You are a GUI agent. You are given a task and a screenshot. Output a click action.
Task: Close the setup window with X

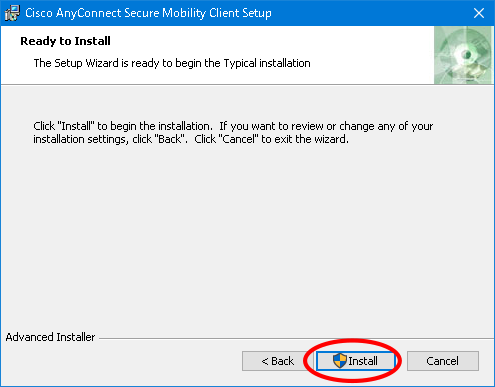point(479,13)
